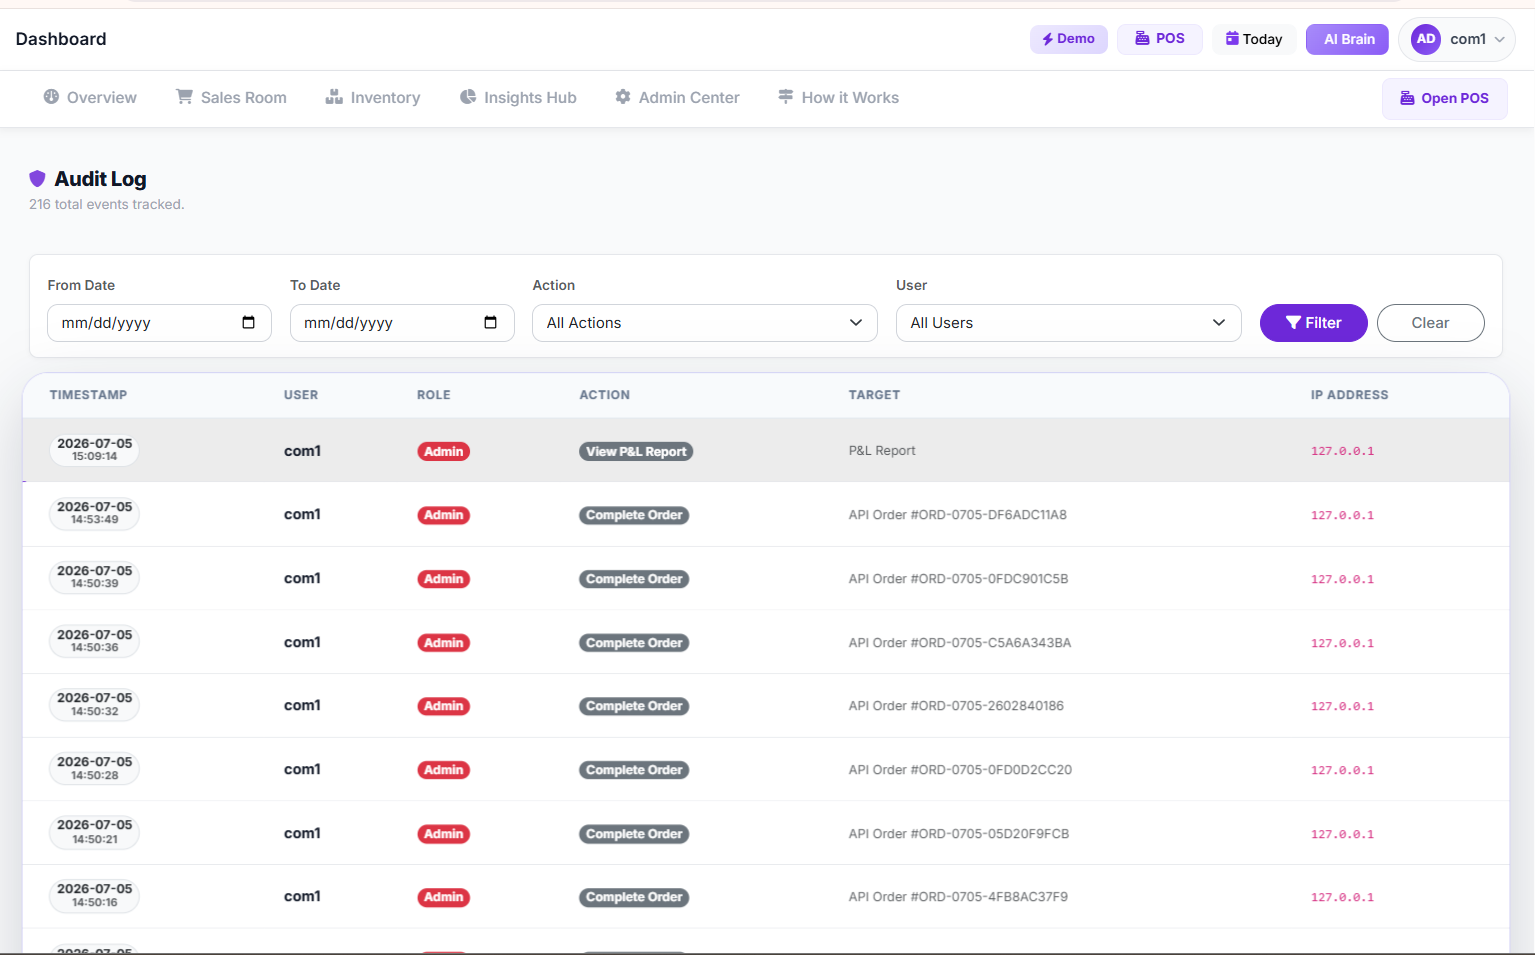Click the Today button
1535x955 pixels.
1254,39
